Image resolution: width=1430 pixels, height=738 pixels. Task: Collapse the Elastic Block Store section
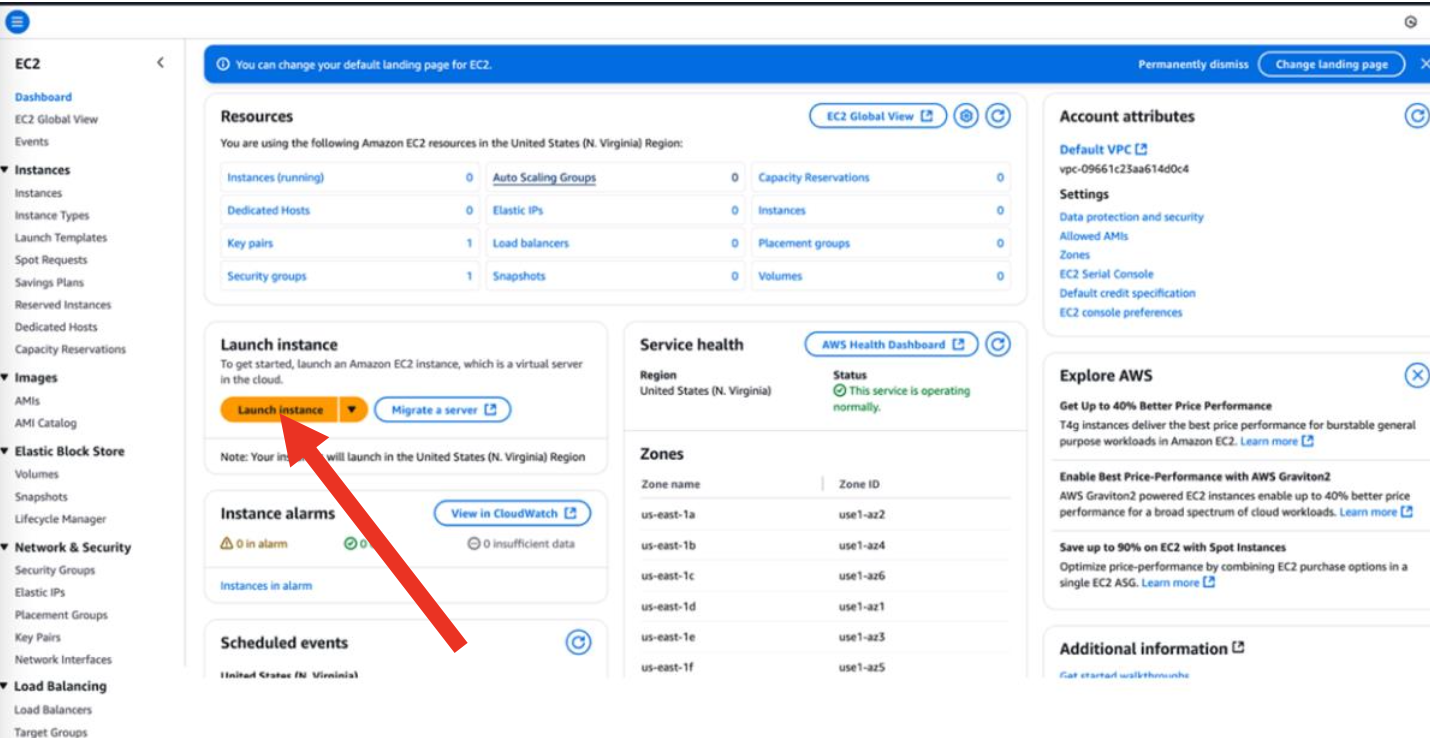pos(5,451)
